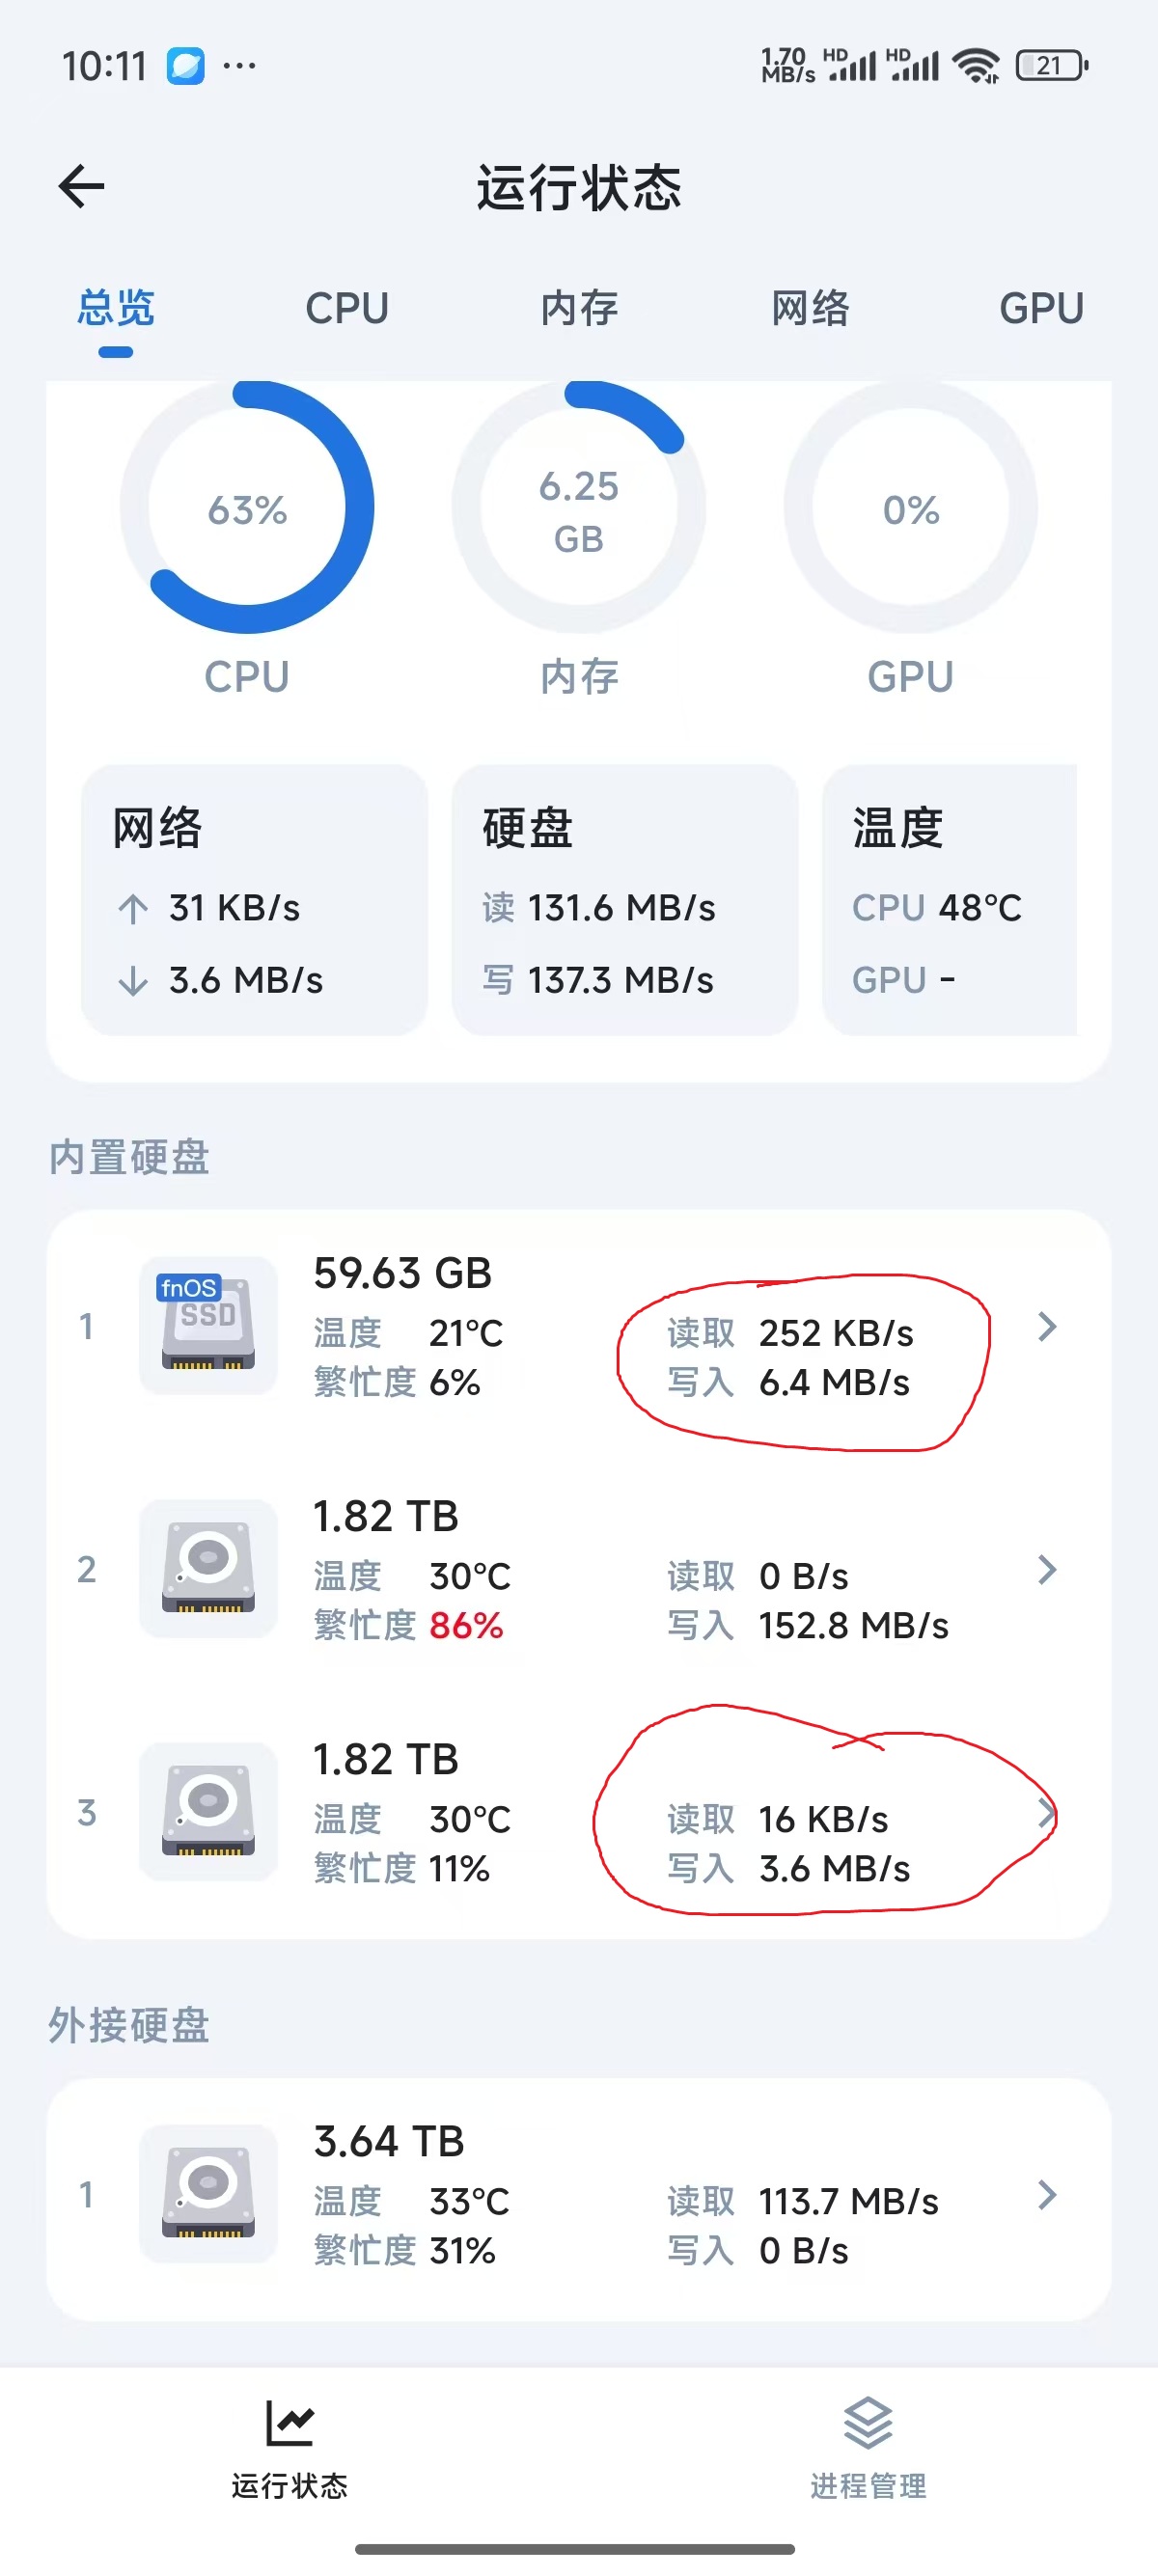Open the 网络 speed card

(254, 900)
